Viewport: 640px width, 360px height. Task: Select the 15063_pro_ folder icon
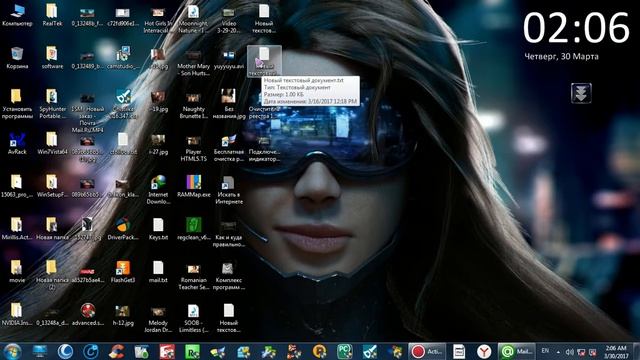point(17,187)
